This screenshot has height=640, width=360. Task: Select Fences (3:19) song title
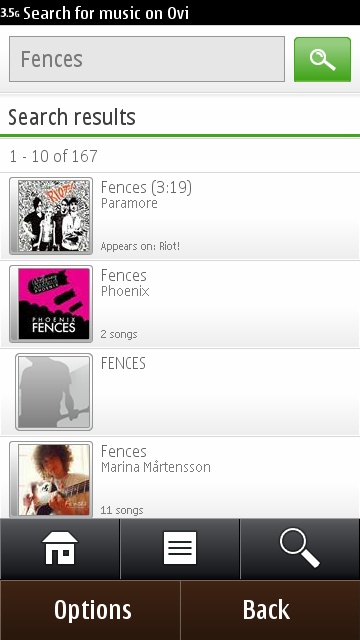(x=146, y=187)
